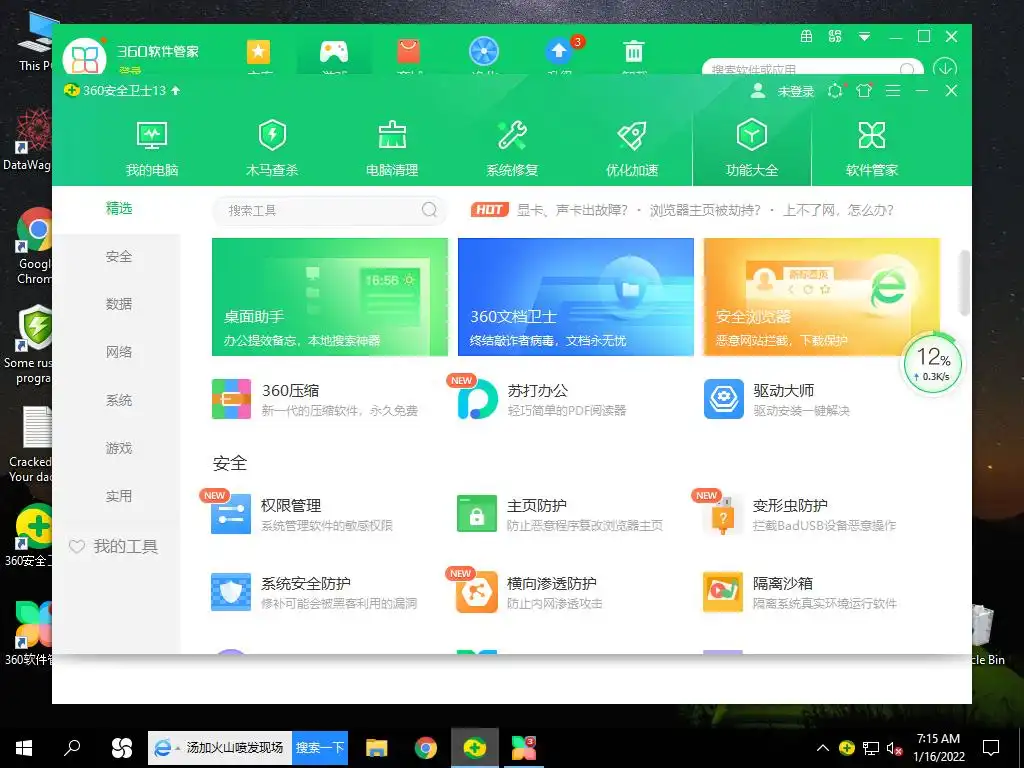Open blue purify icon in 360软件管家
This screenshot has height=768, width=1024.
coord(484,52)
